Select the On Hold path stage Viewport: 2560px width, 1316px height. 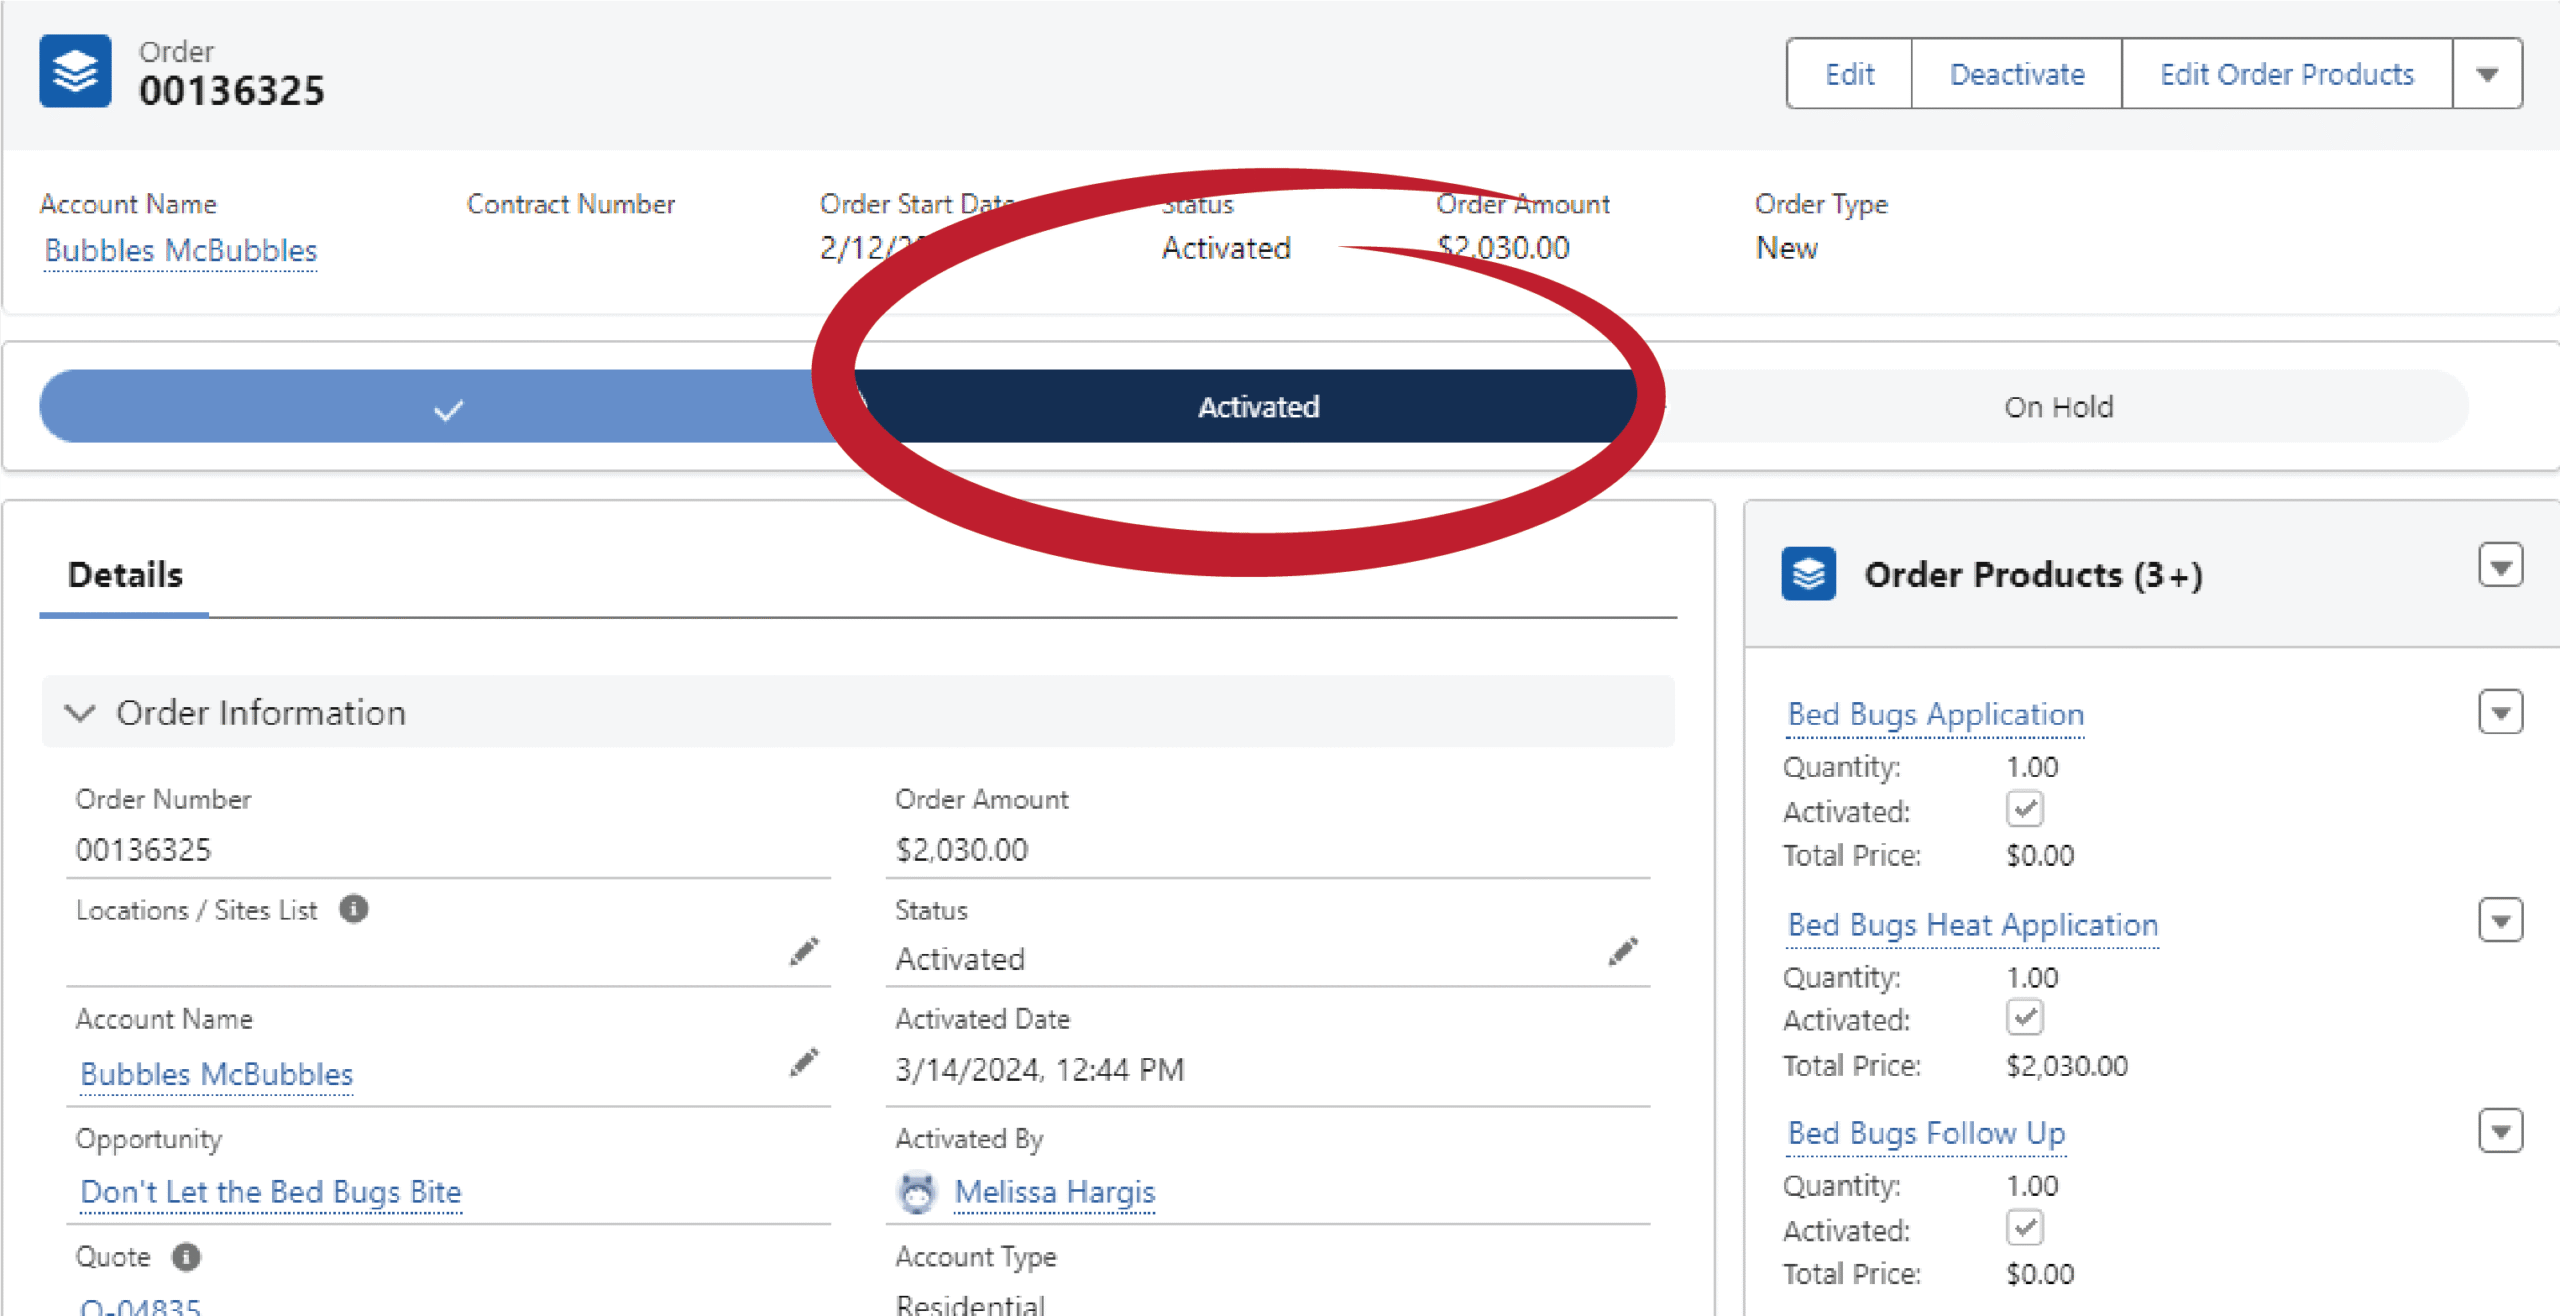point(2058,407)
